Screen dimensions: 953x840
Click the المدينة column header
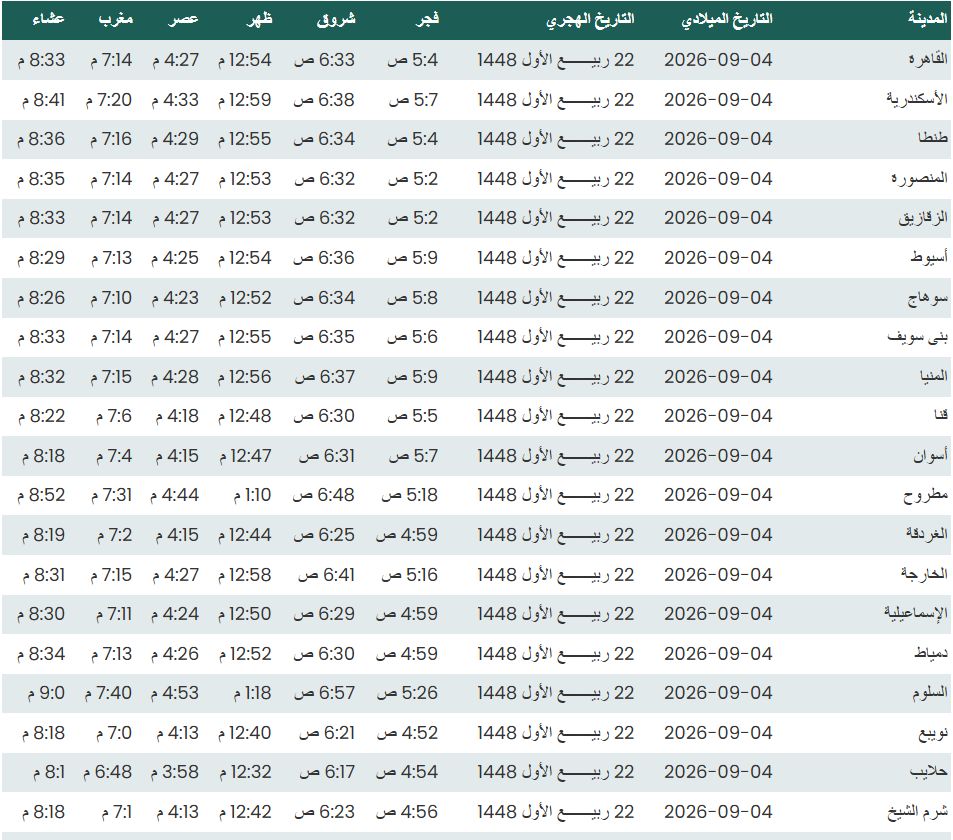[x=927, y=19]
